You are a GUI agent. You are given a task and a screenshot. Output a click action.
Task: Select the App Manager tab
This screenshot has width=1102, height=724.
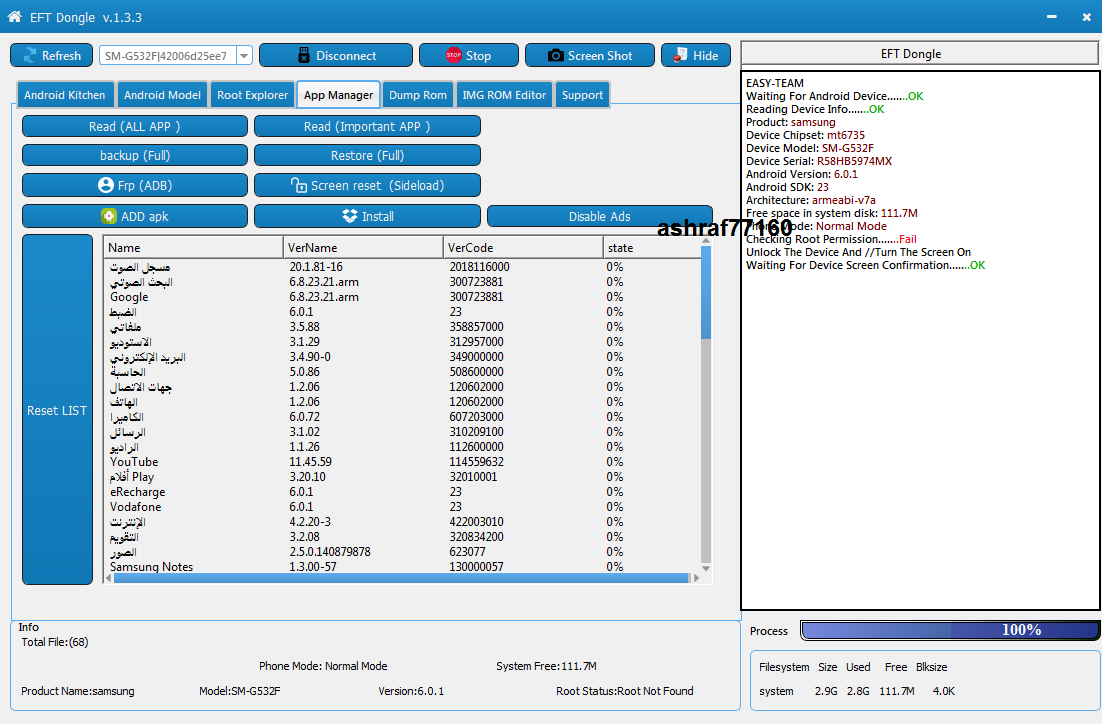(x=338, y=95)
